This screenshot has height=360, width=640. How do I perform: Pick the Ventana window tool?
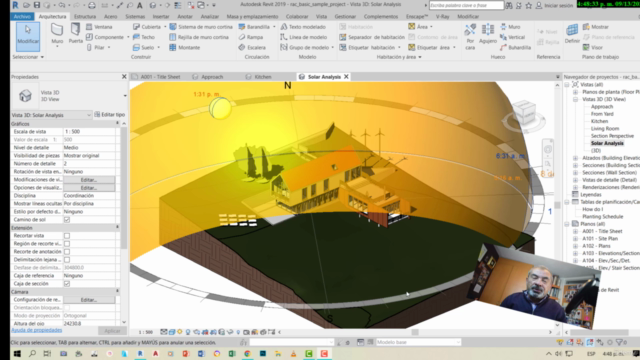click(99, 27)
